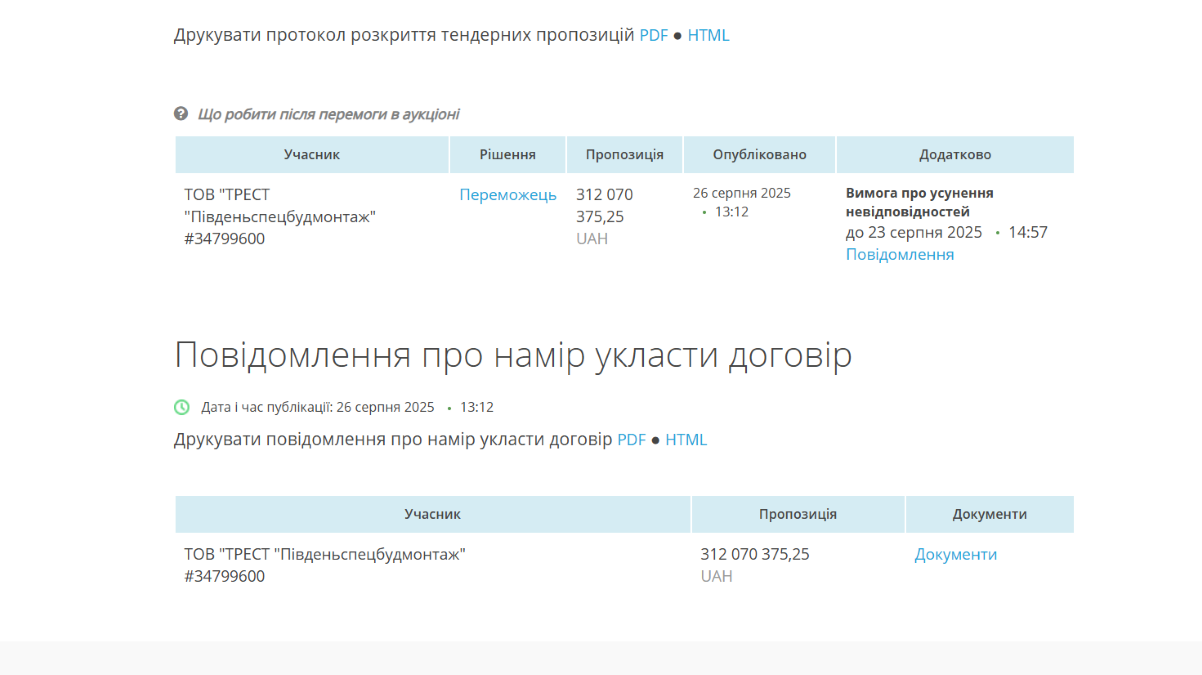Click 'Учасник' header in the contract notice table

pyautogui.click(x=432, y=514)
